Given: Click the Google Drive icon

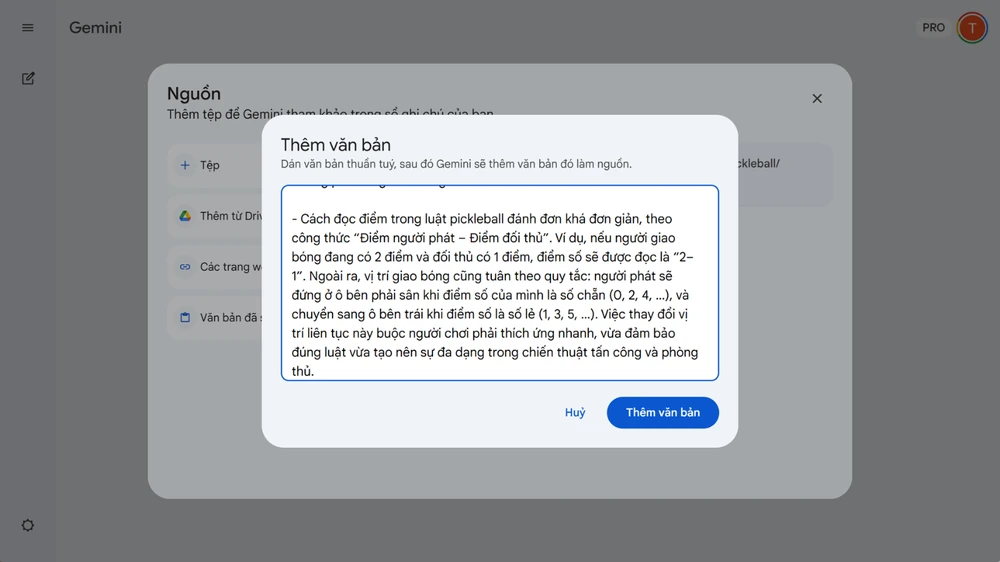Looking at the screenshot, I should tap(185, 216).
